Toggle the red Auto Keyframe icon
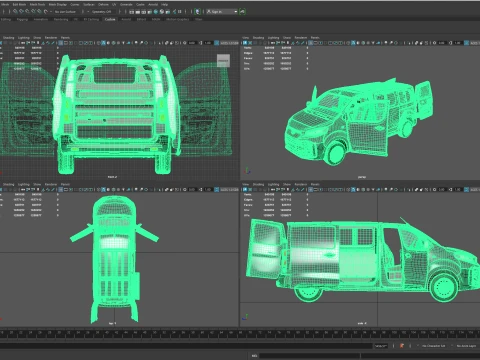This screenshot has height=360, width=480. pos(402,346)
